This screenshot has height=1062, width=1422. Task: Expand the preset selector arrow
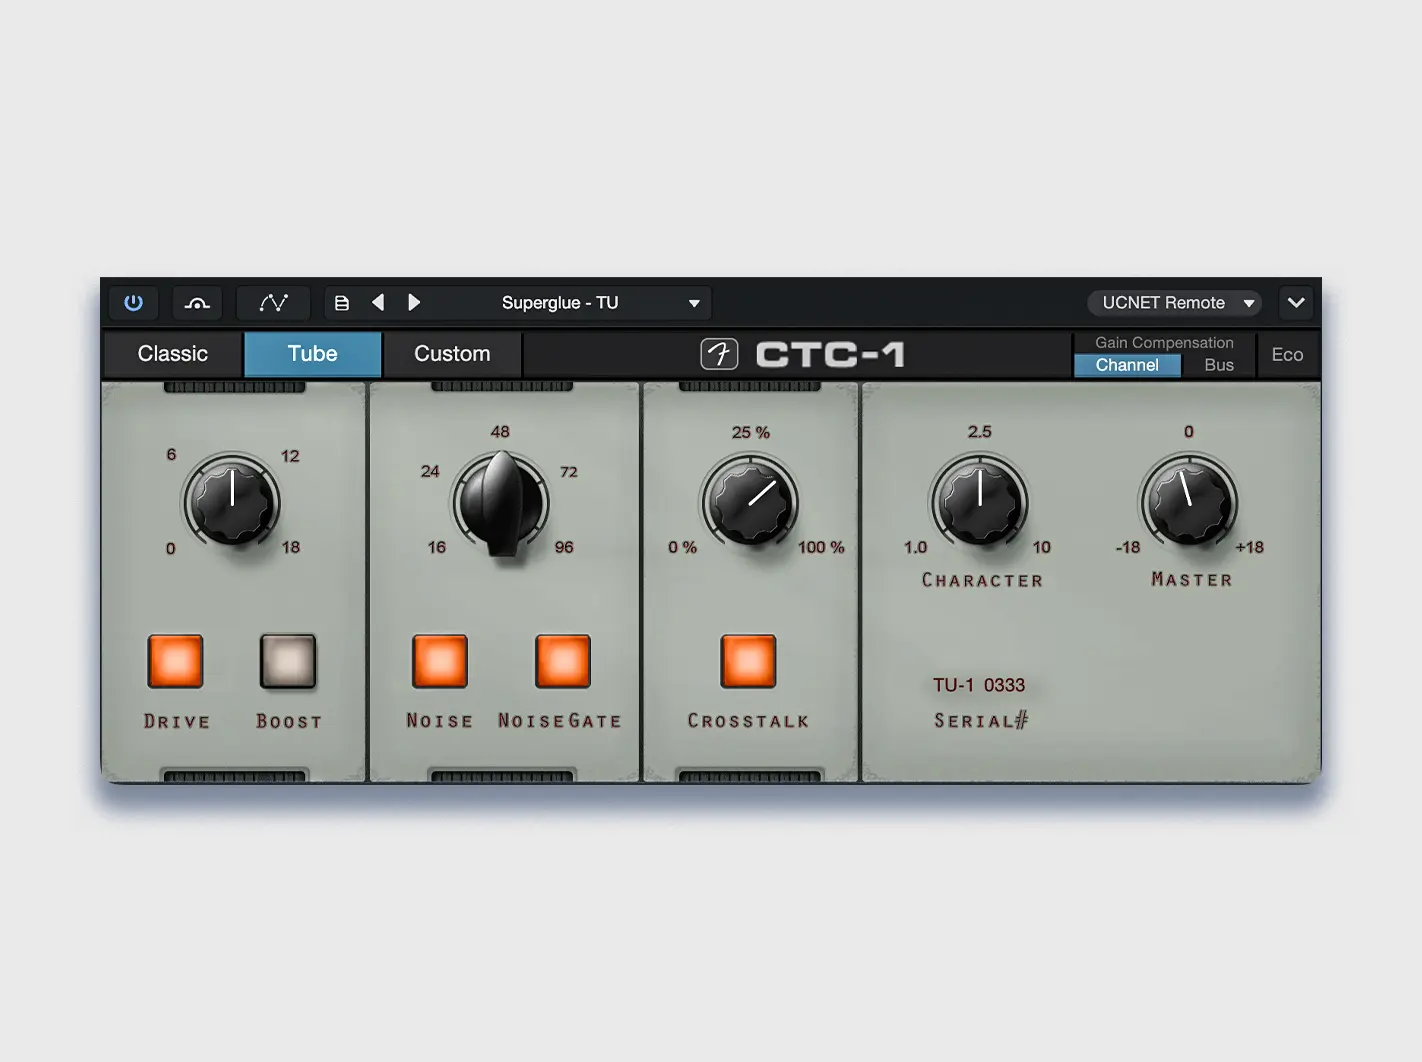tap(692, 303)
